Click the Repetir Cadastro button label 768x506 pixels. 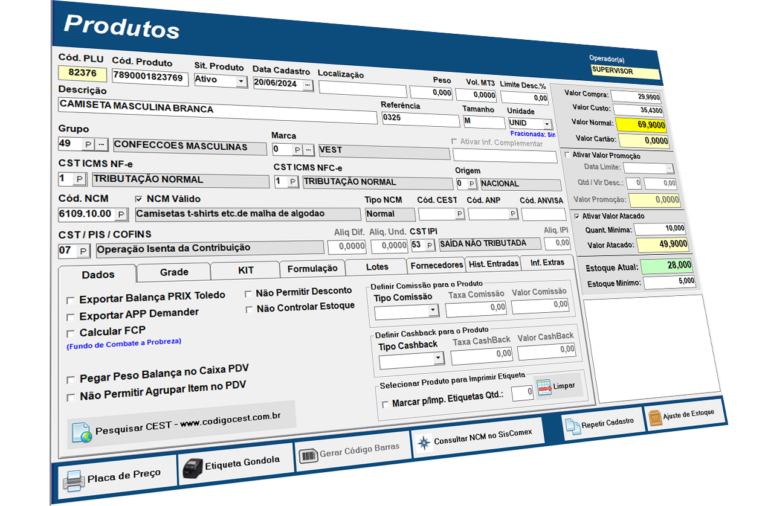(x=607, y=422)
